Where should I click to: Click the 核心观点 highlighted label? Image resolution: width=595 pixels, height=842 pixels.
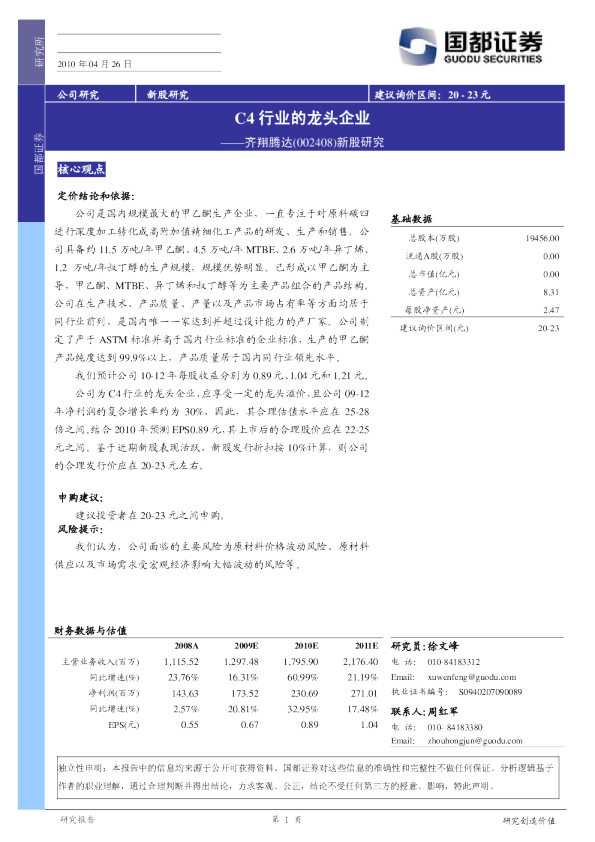click(x=82, y=169)
